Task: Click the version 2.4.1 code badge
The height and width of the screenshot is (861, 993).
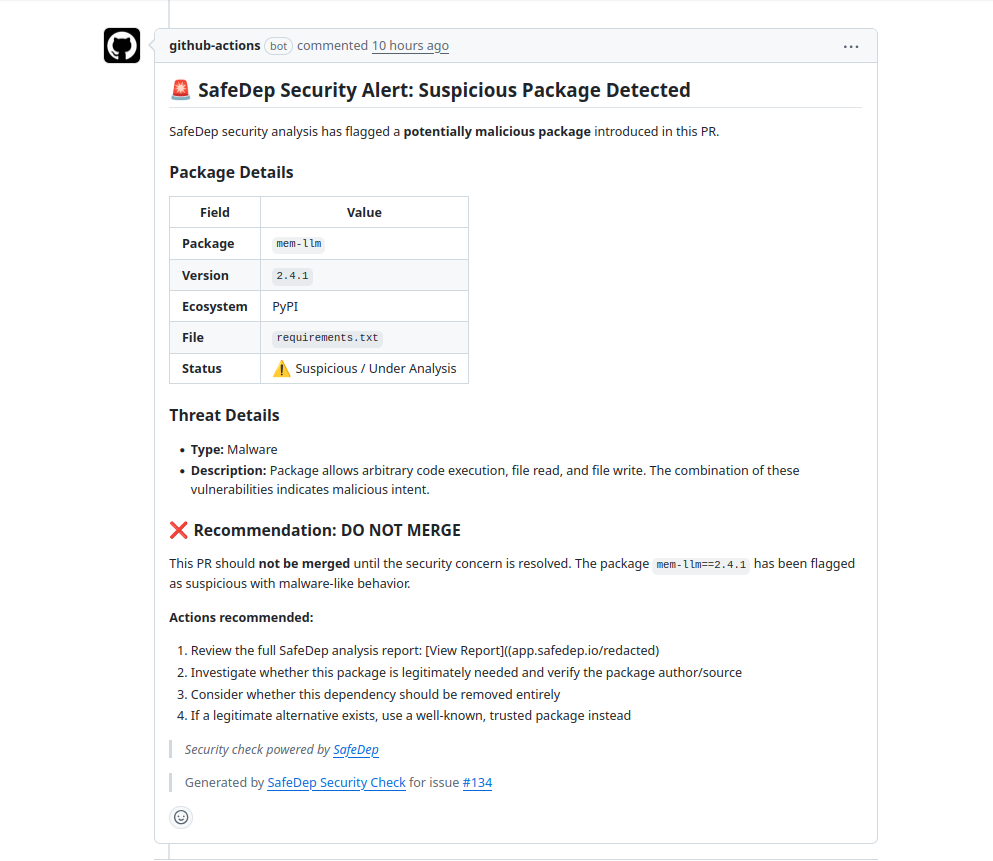Action: 291,275
